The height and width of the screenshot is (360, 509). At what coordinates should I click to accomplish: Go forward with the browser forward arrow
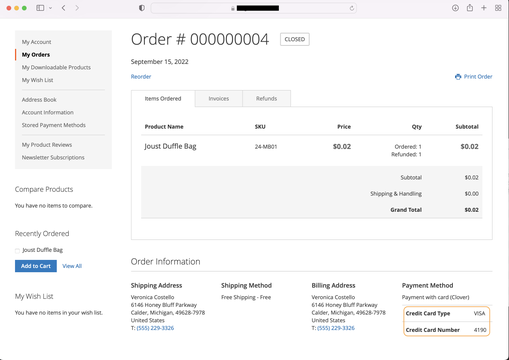pos(77,8)
